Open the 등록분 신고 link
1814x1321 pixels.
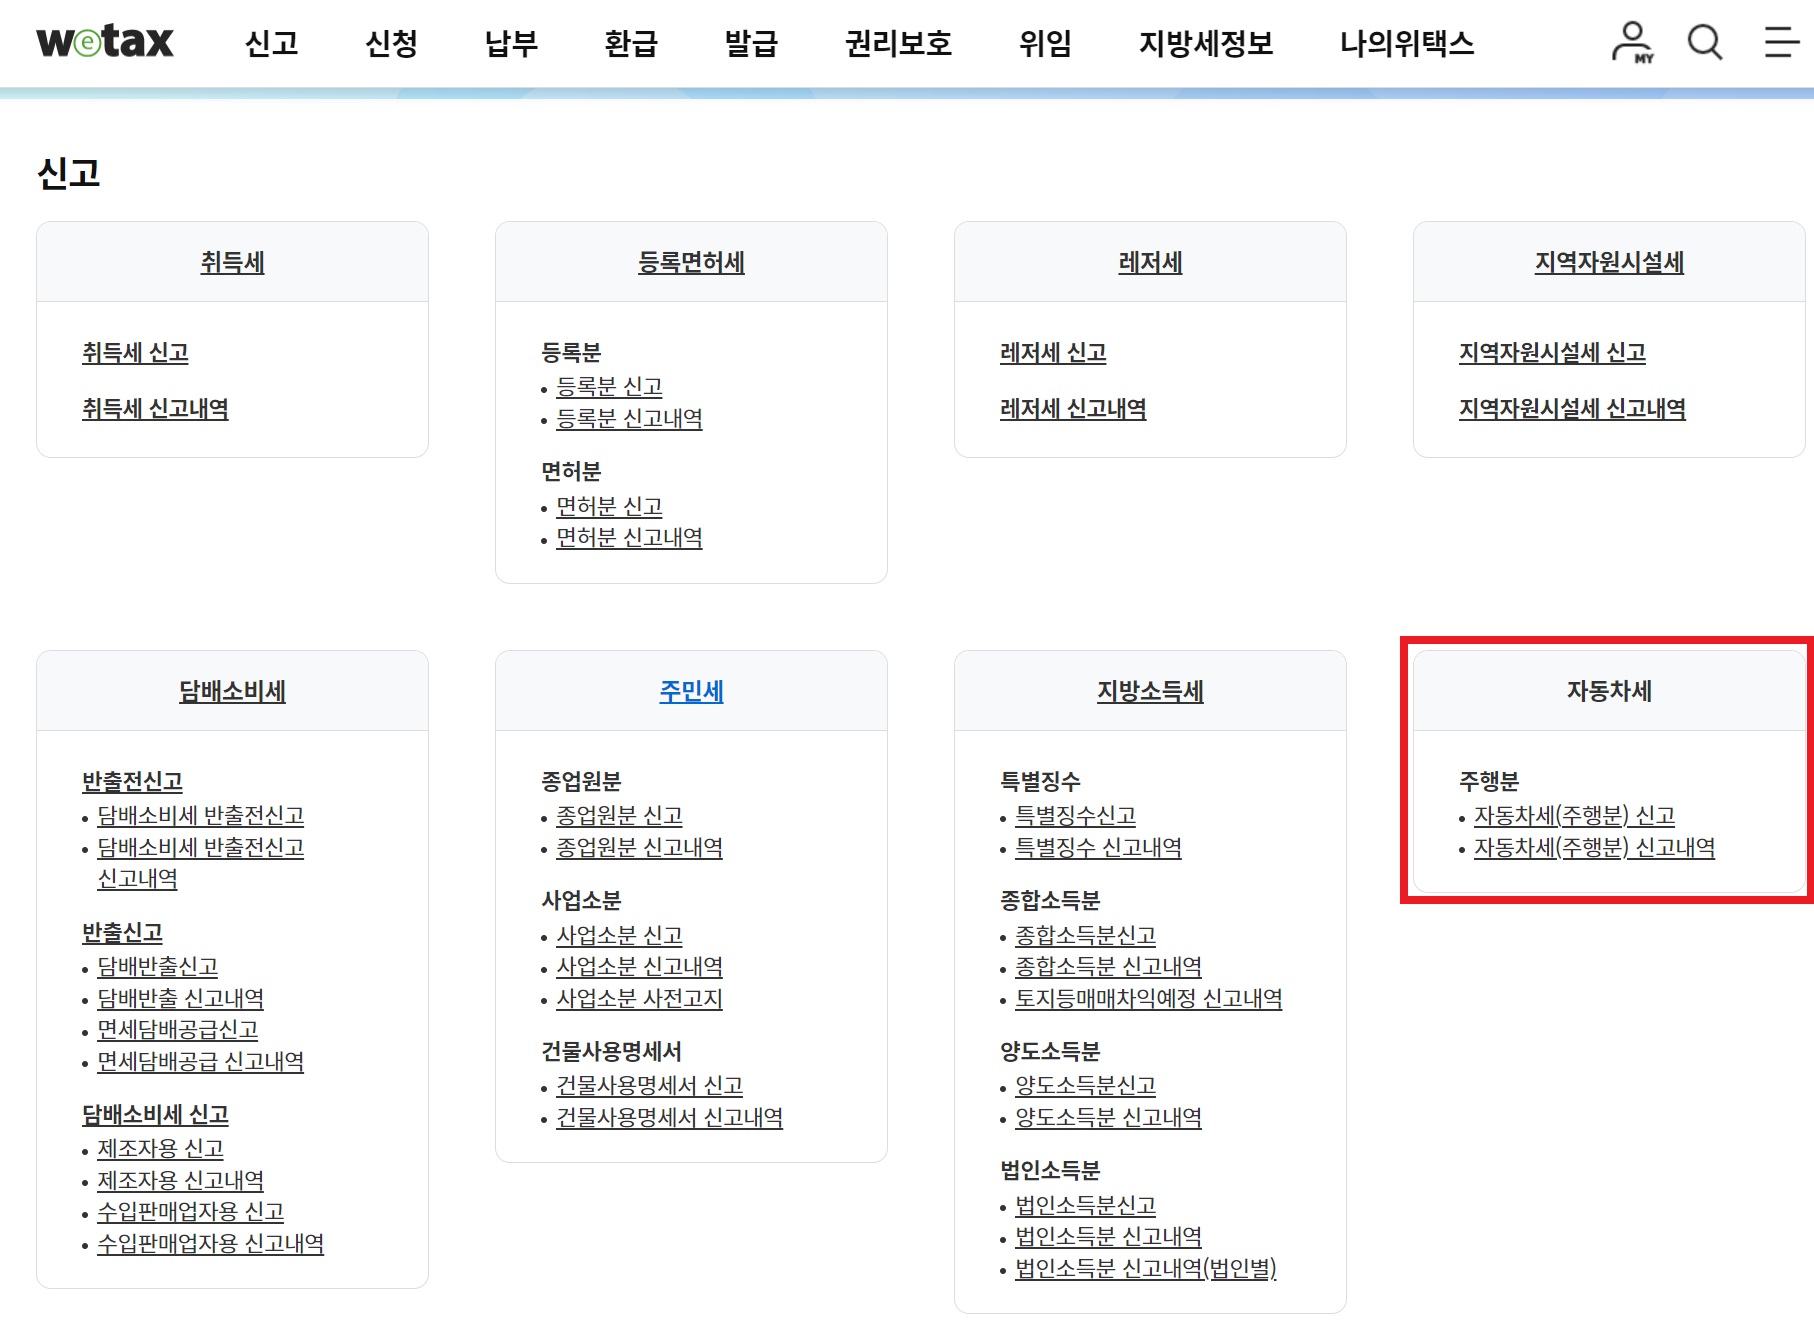point(611,386)
